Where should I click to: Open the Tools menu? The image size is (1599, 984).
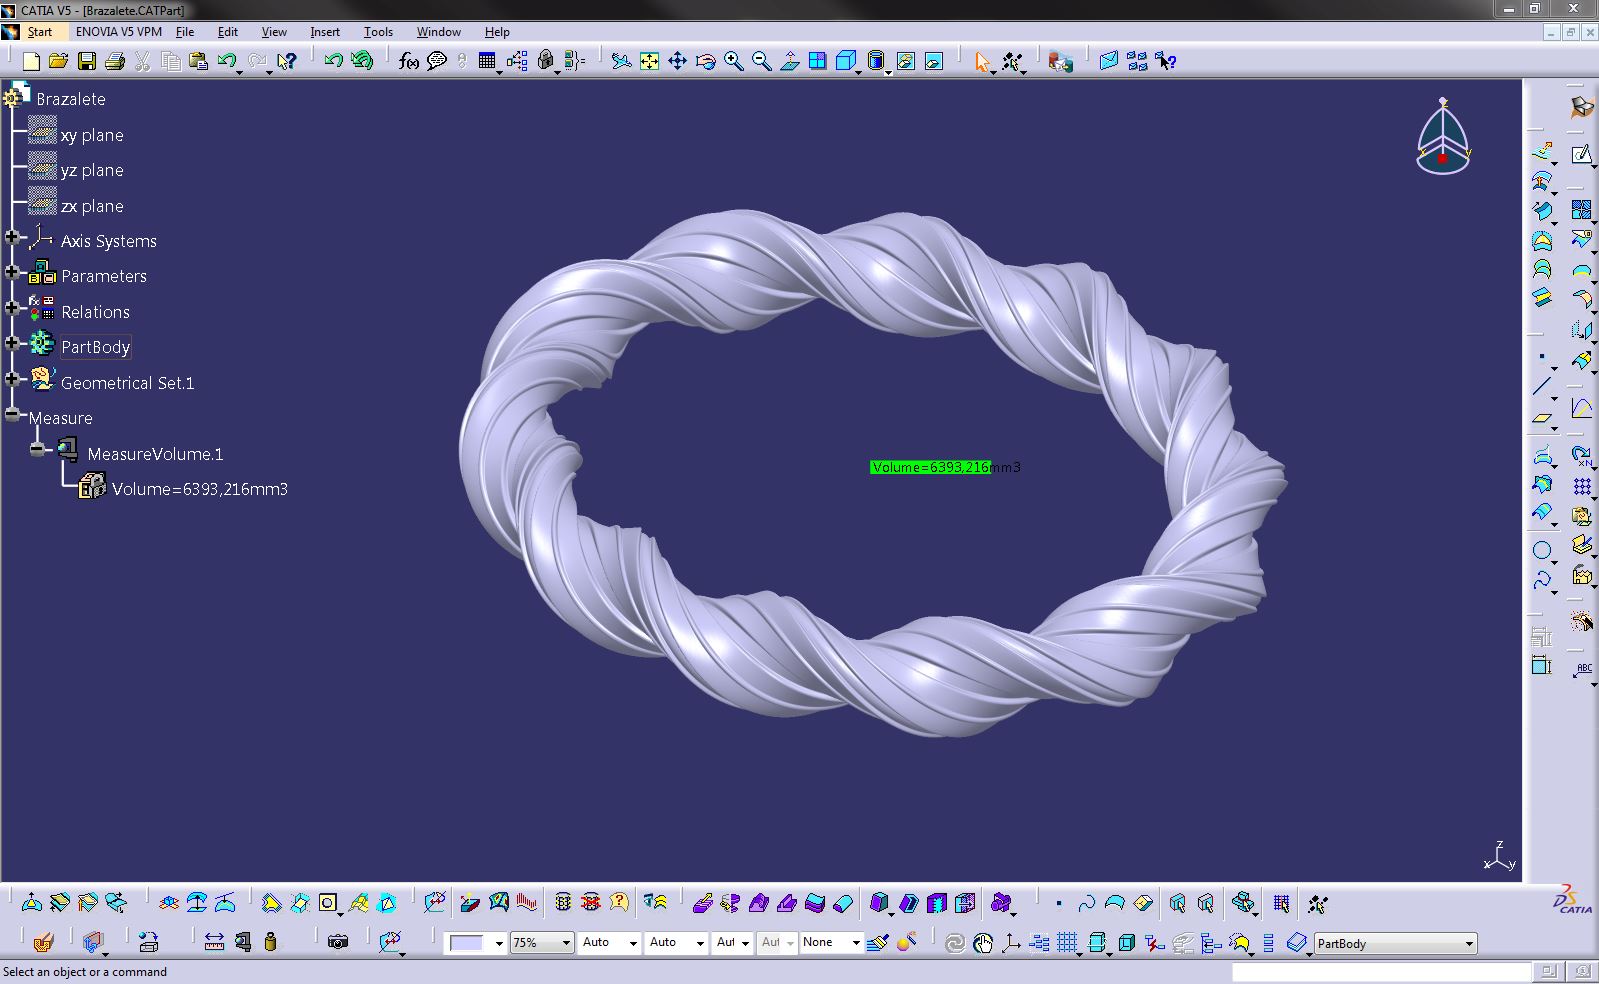pos(378,32)
